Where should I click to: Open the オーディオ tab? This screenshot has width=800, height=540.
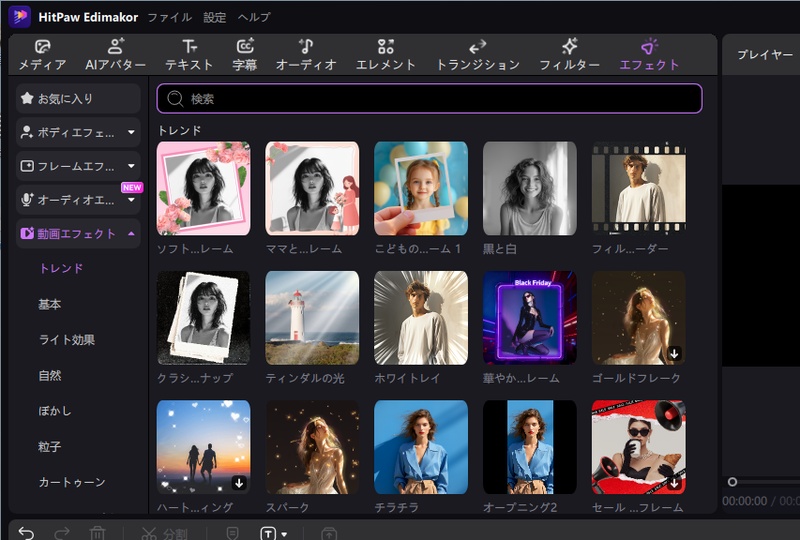pyautogui.click(x=306, y=55)
